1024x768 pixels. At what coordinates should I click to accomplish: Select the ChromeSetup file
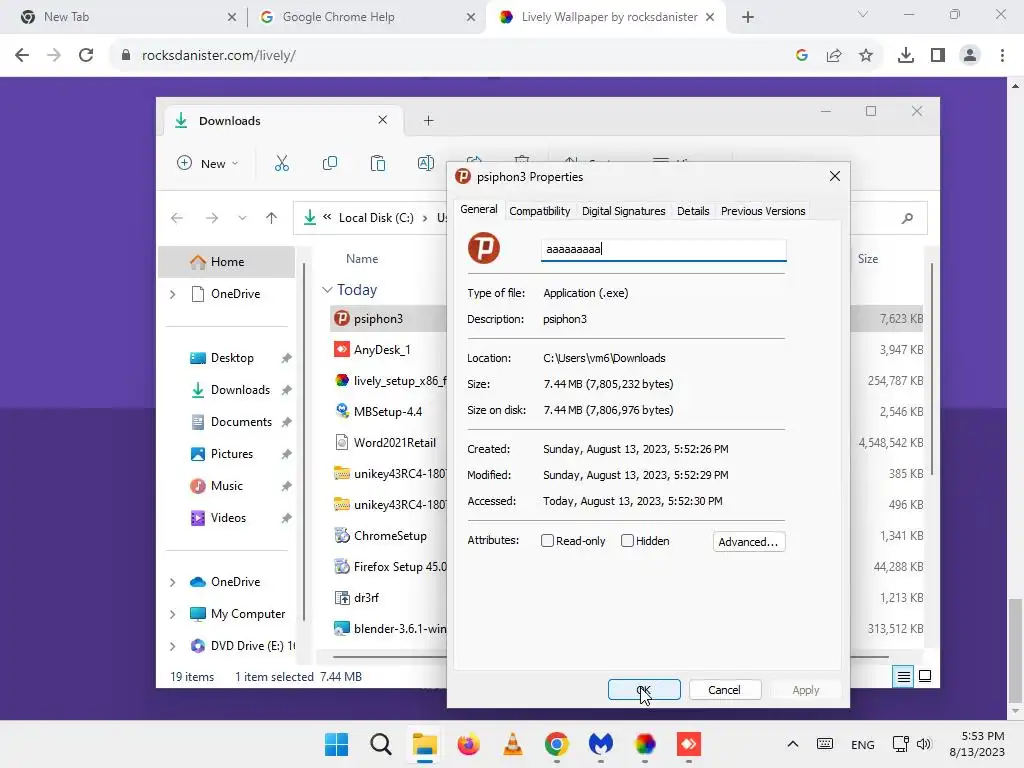[390, 536]
